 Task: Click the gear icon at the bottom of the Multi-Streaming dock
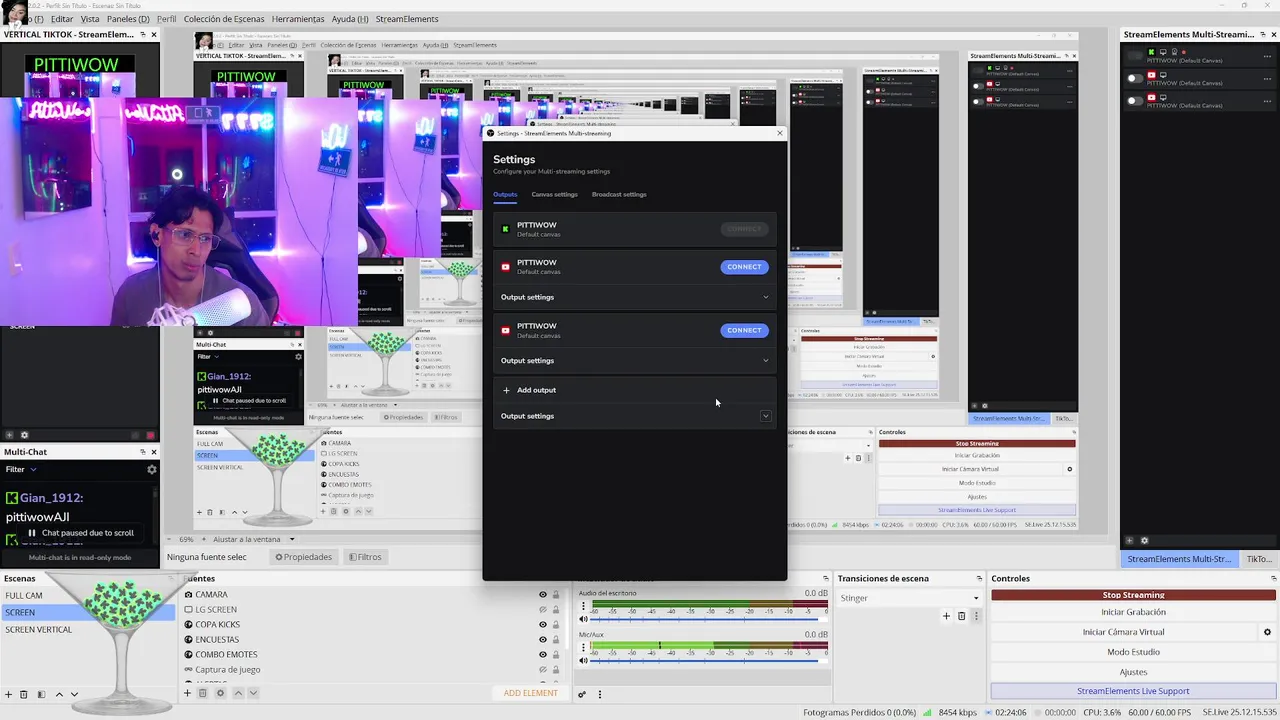(1145, 541)
